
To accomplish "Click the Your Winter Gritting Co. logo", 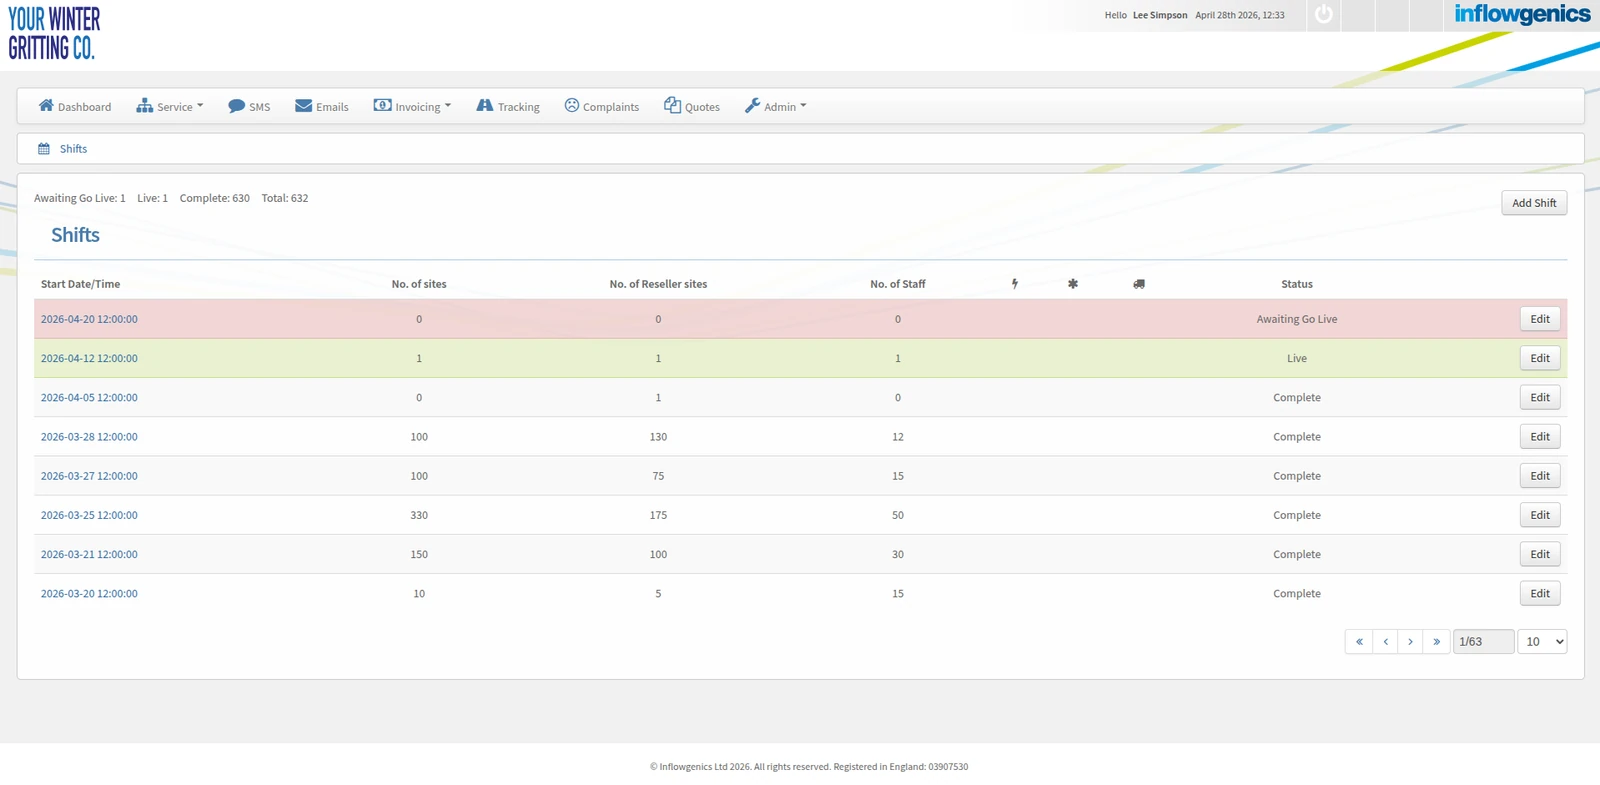I will coord(54,34).
